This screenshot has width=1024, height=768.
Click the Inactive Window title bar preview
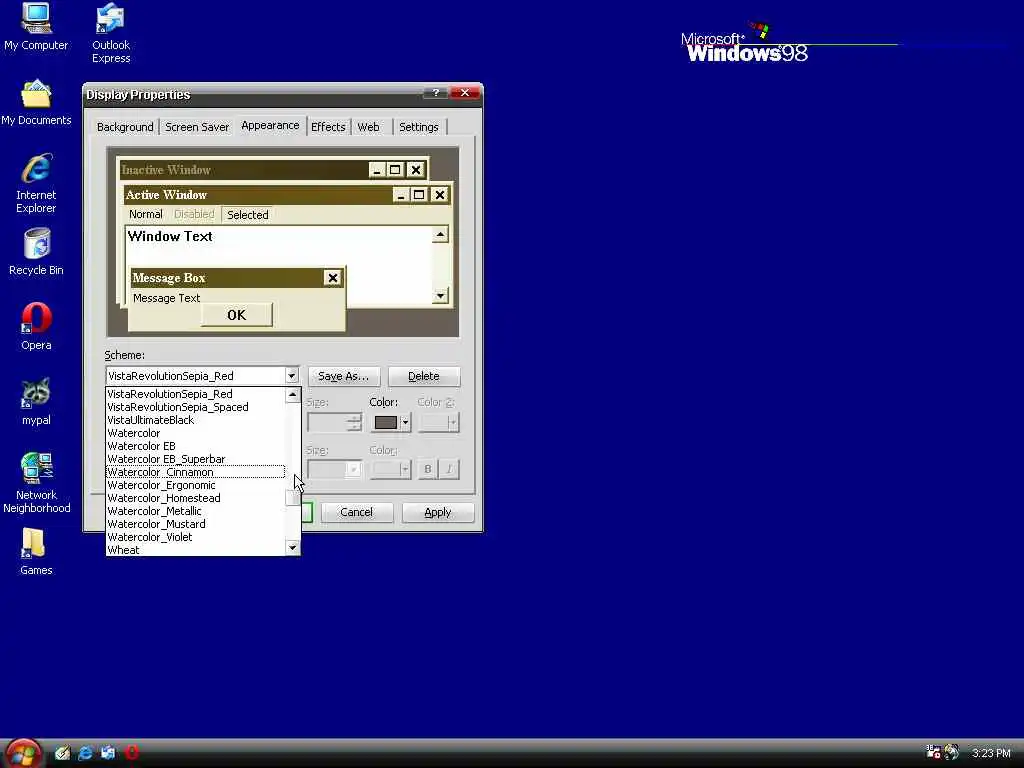pyautogui.click(x=244, y=170)
